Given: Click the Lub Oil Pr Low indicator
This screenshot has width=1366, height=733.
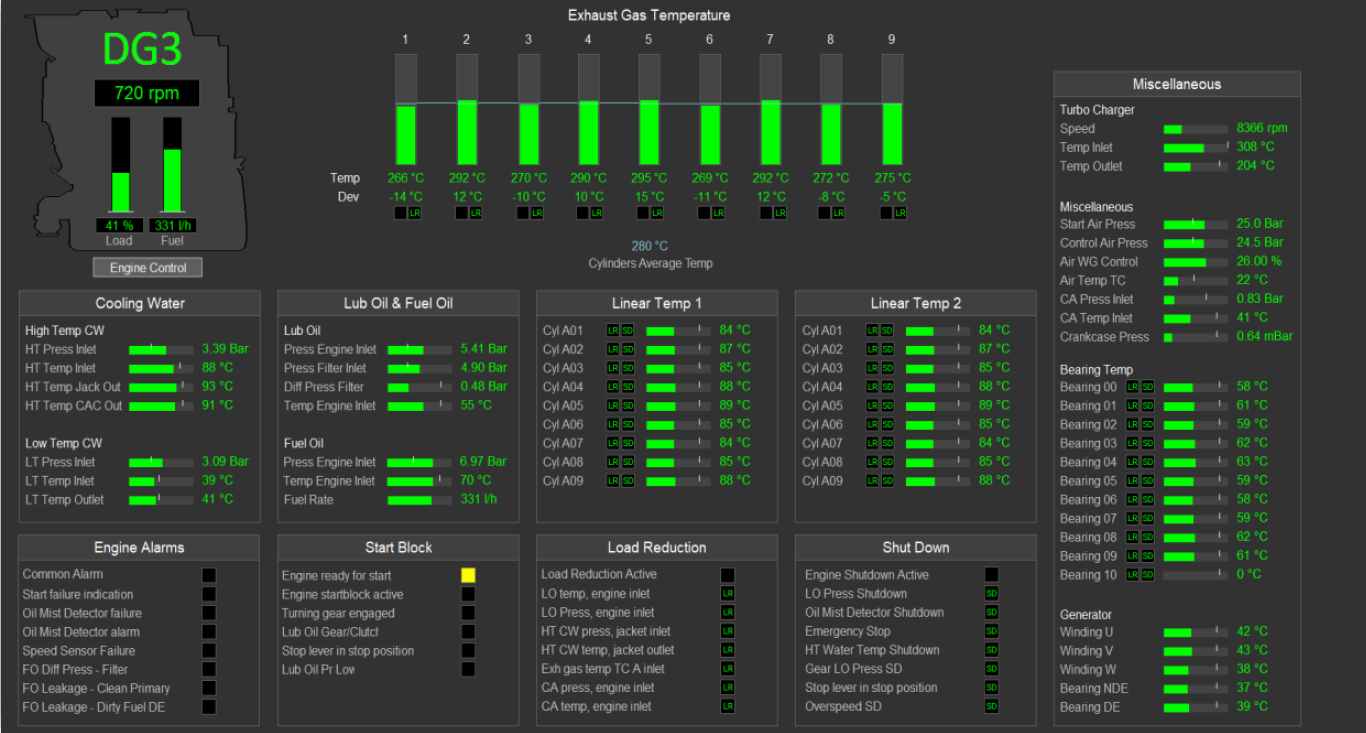Looking at the screenshot, I should [x=468, y=669].
